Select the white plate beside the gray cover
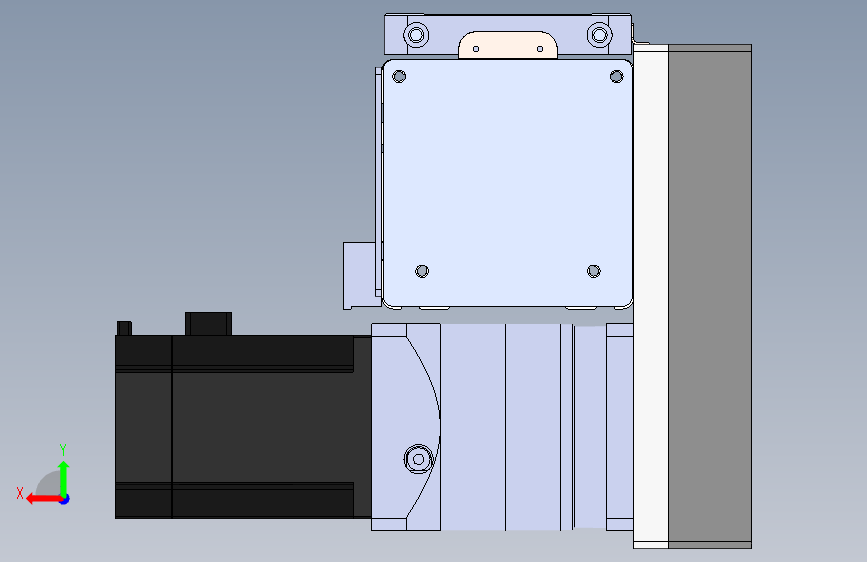867x562 pixels. pos(651,296)
